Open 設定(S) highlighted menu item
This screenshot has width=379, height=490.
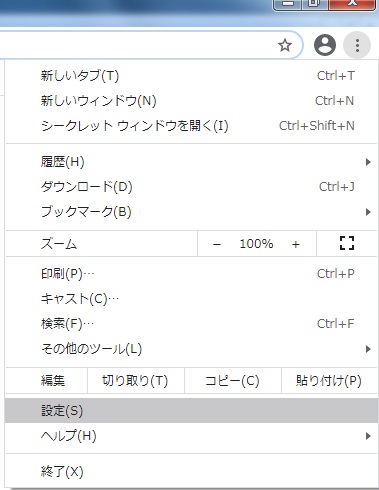[191, 411]
